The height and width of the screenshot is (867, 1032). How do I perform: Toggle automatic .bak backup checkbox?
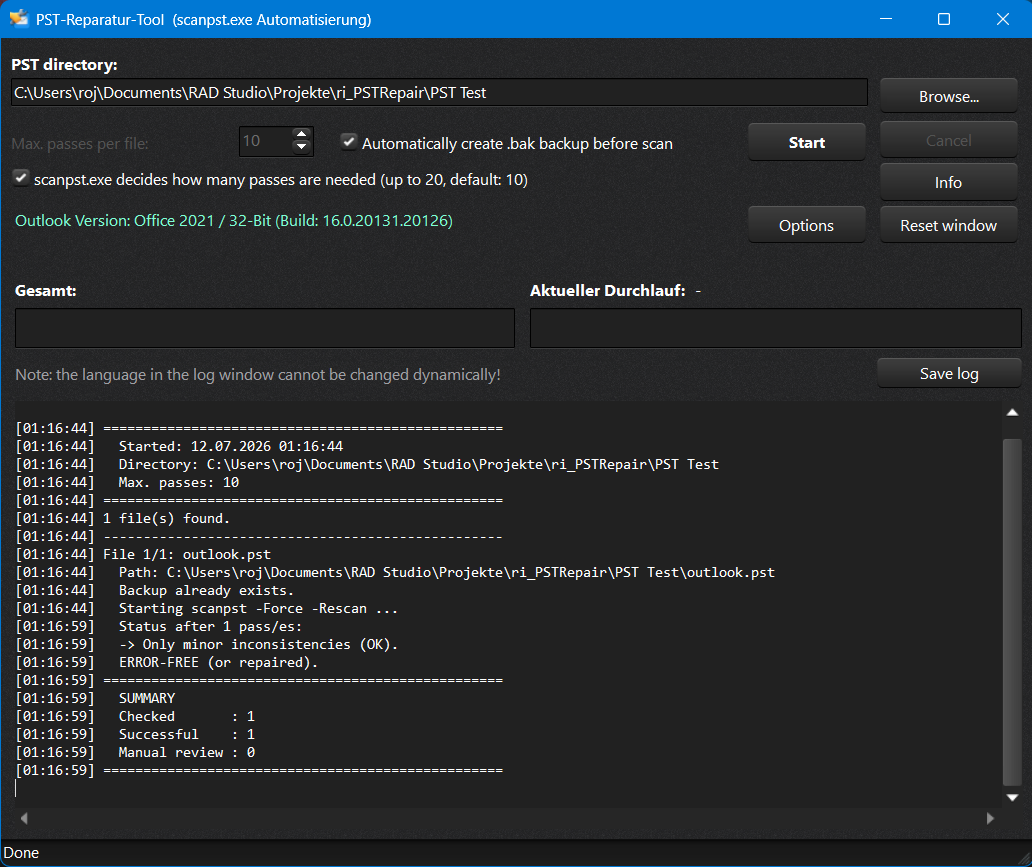tap(349, 142)
